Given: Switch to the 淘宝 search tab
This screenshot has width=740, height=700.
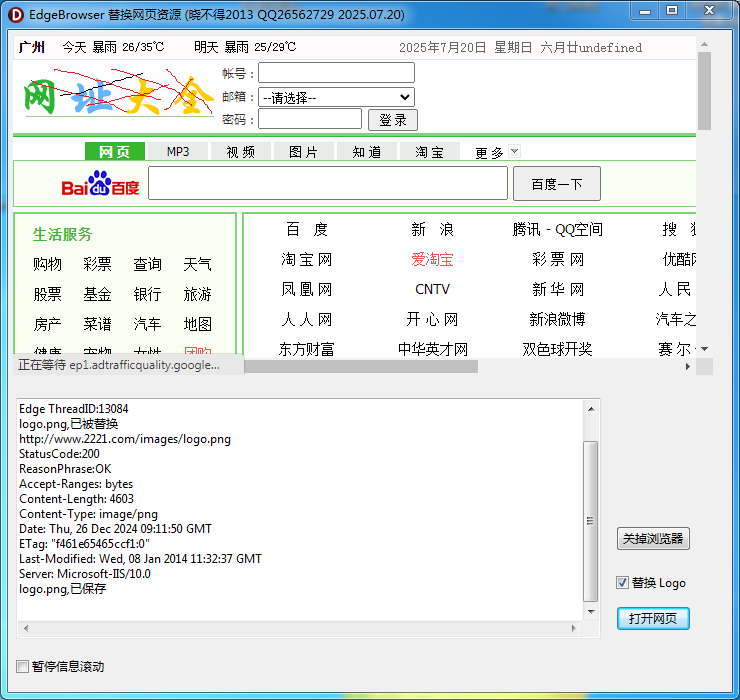Looking at the screenshot, I should [x=429, y=152].
